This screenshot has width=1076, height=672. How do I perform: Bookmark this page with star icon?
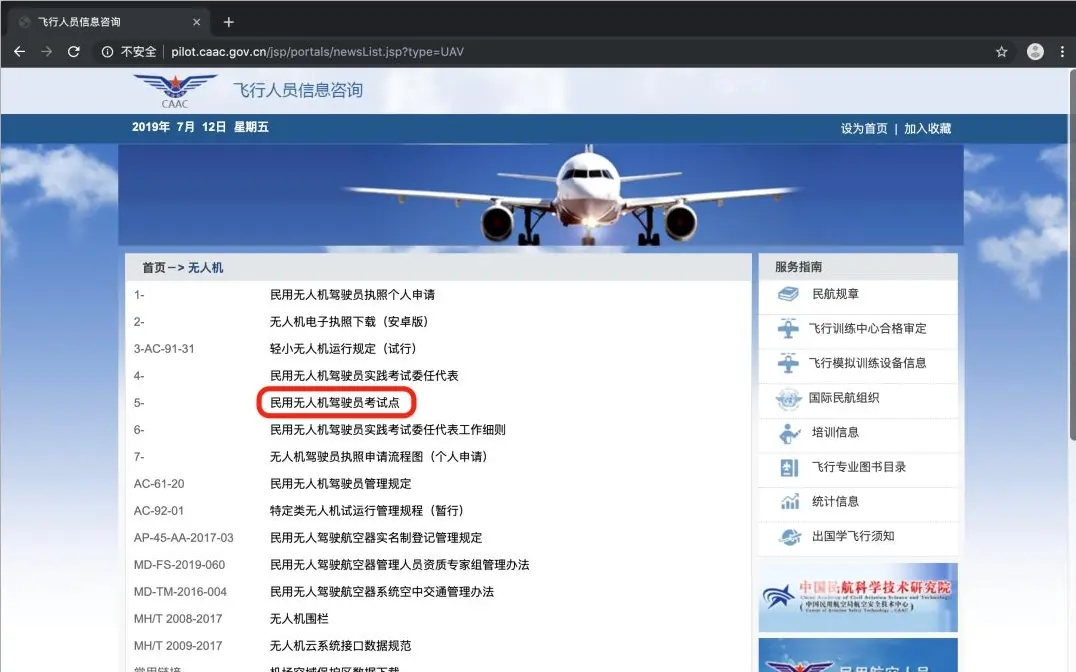point(1001,52)
